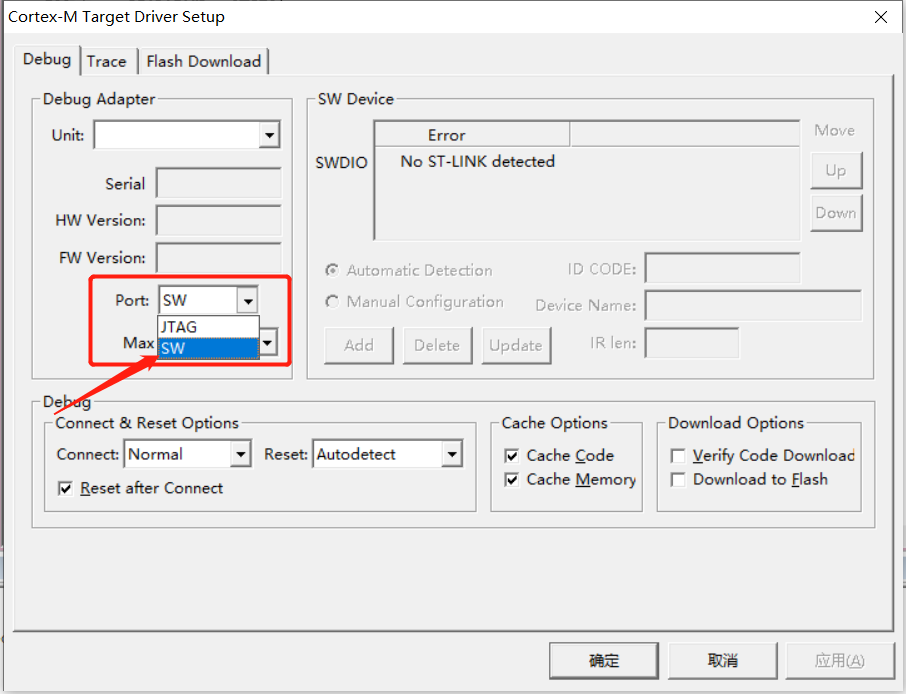Expand the Max clock dropdown arrow
The image size is (906, 694).
(268, 343)
